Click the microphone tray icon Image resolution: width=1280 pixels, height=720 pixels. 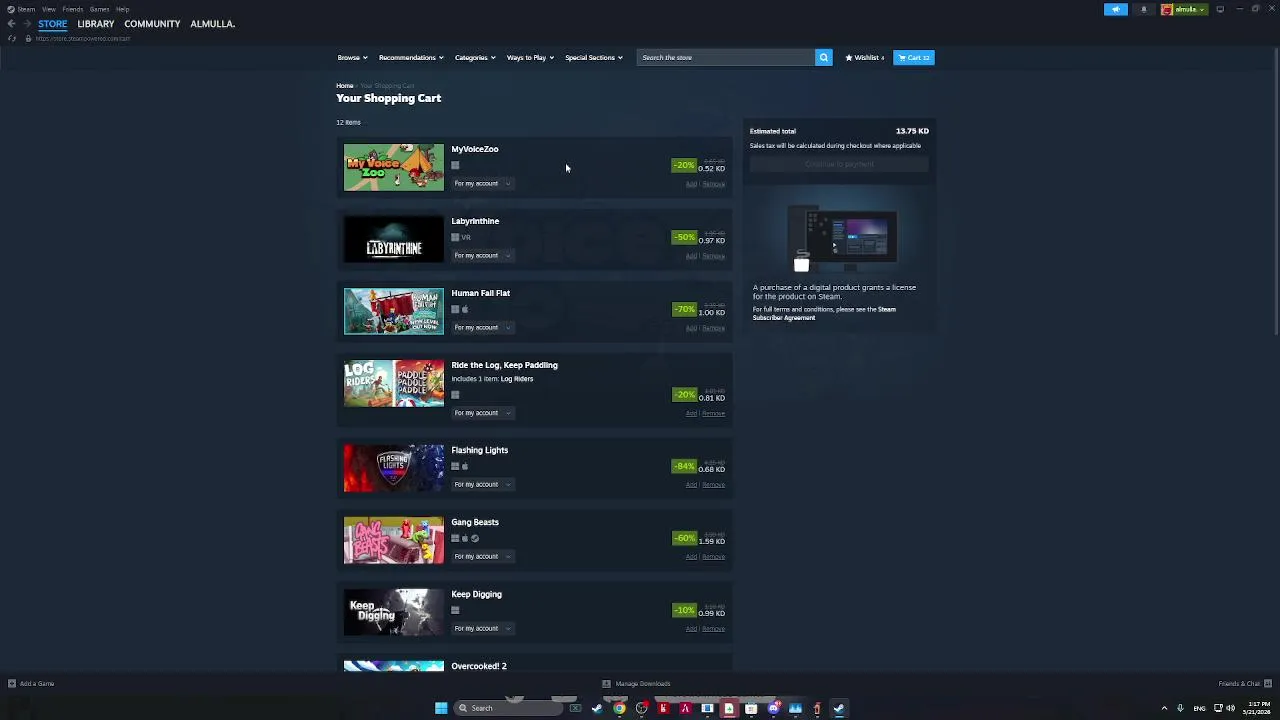1180,708
